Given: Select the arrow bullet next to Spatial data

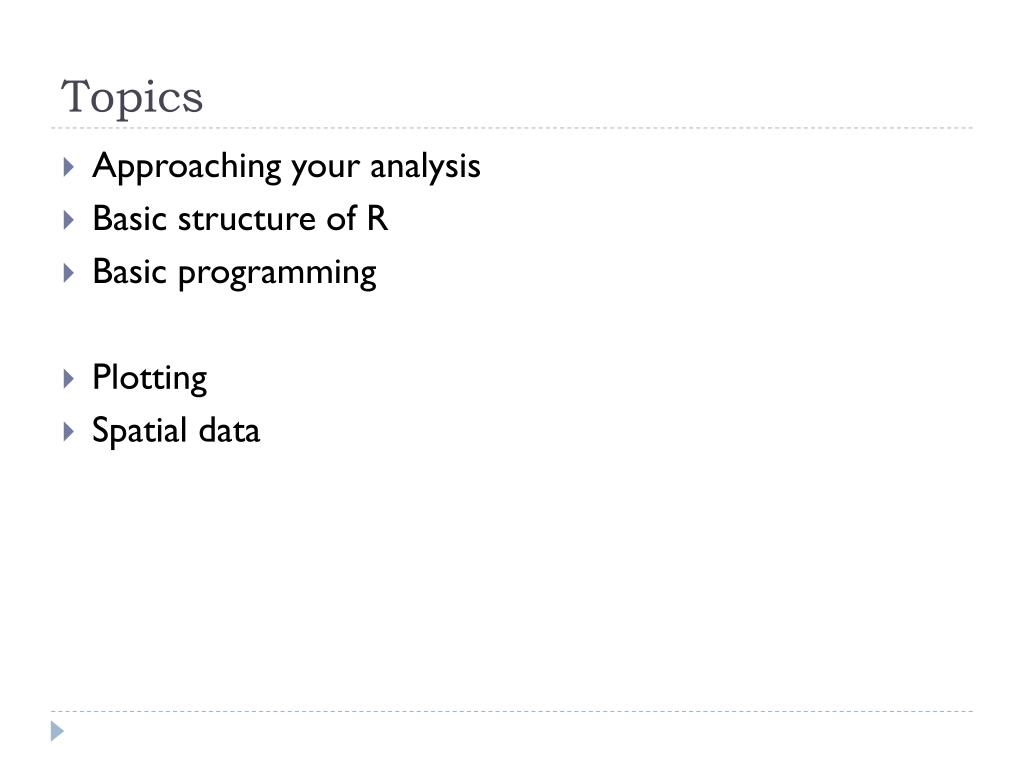Looking at the screenshot, I should 69,432.
